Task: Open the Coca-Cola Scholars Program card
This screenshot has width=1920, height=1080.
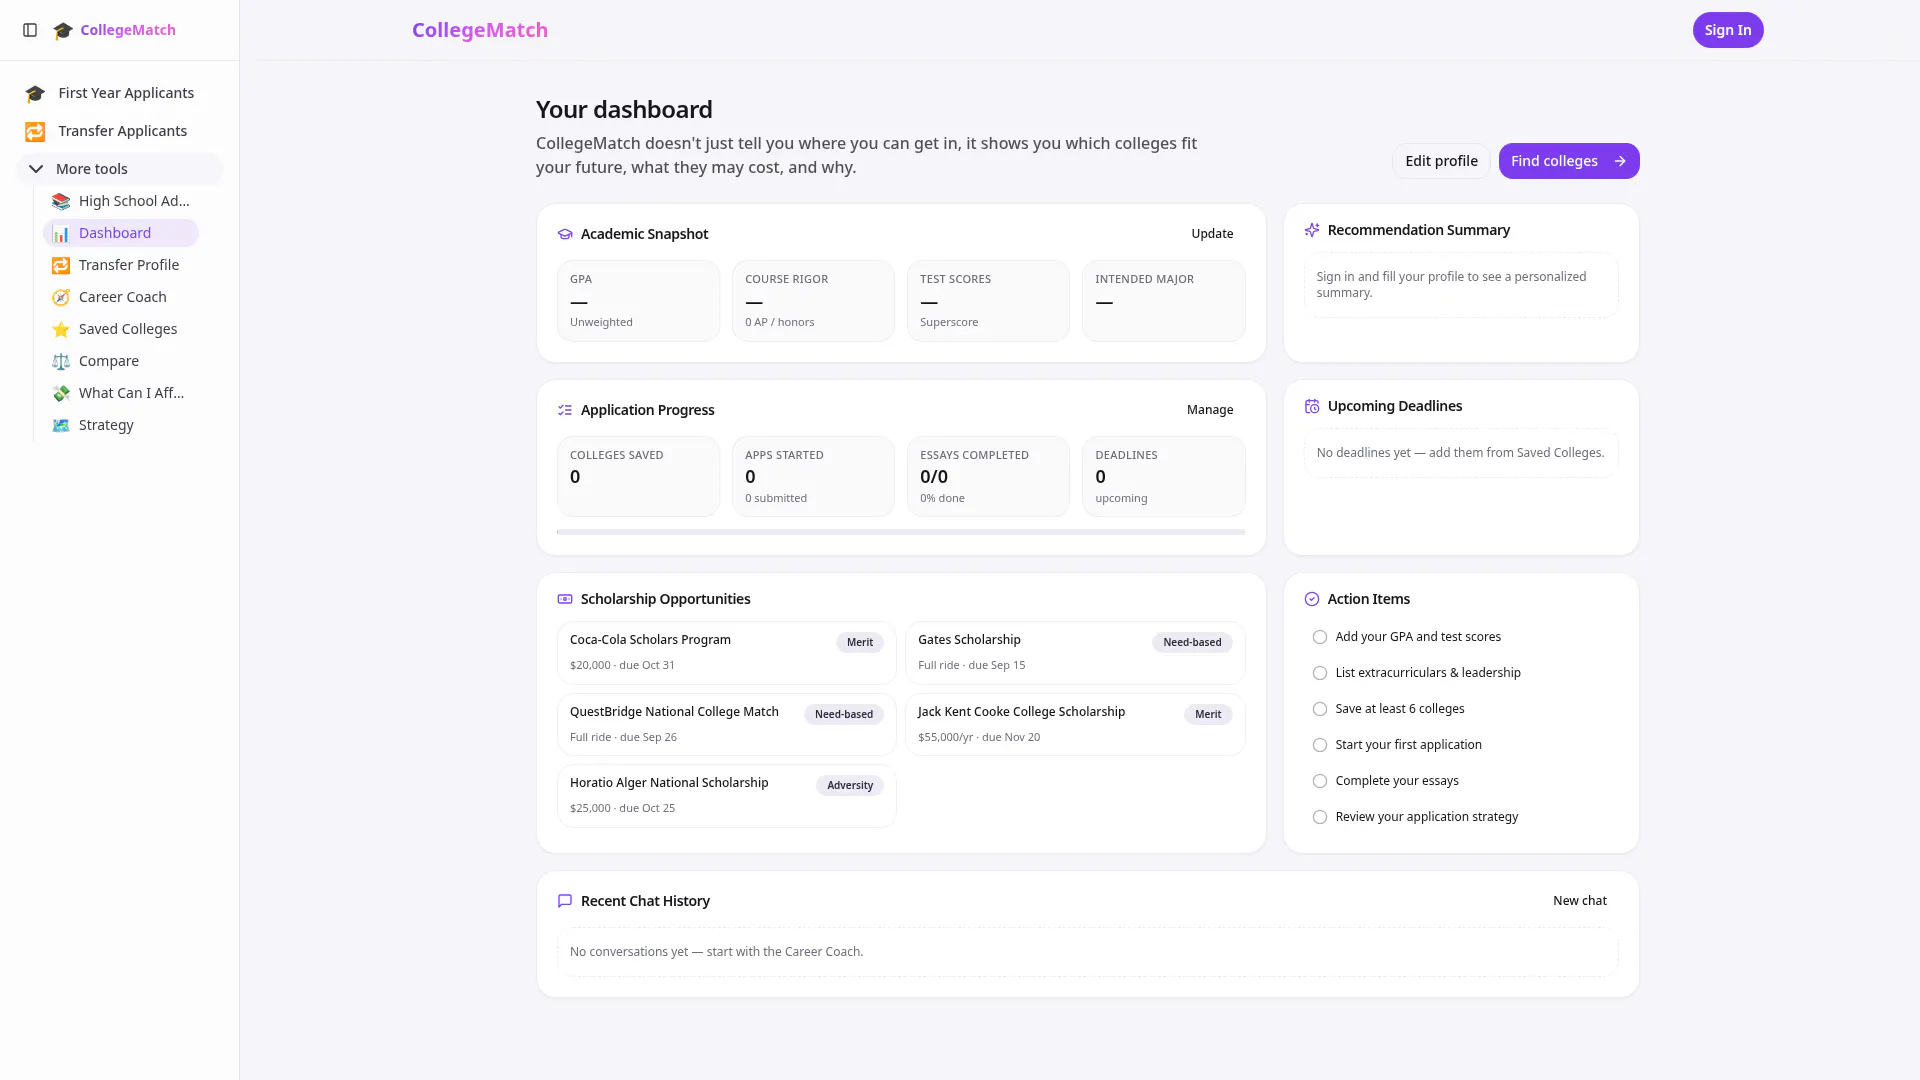Action: point(727,653)
